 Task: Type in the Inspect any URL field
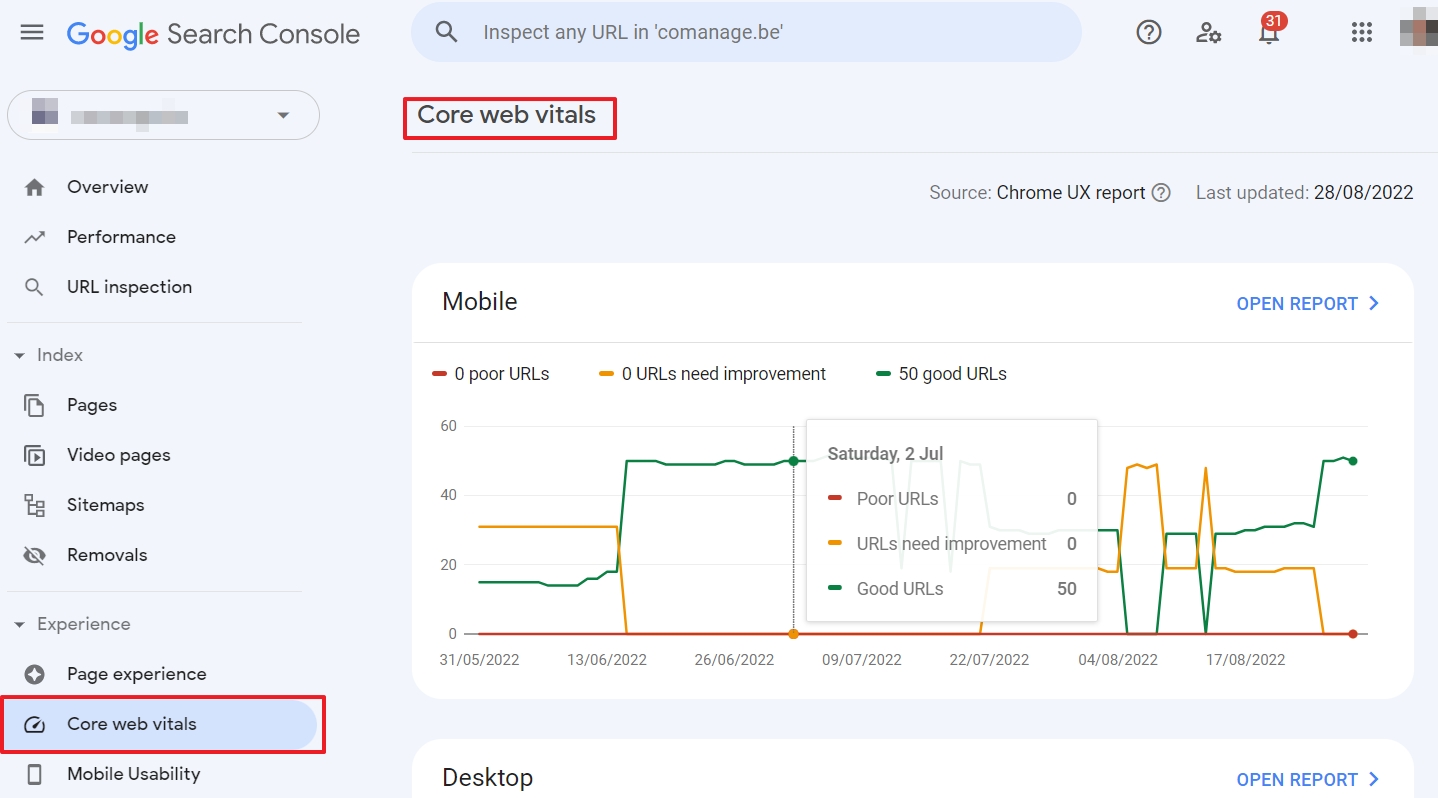click(x=746, y=32)
